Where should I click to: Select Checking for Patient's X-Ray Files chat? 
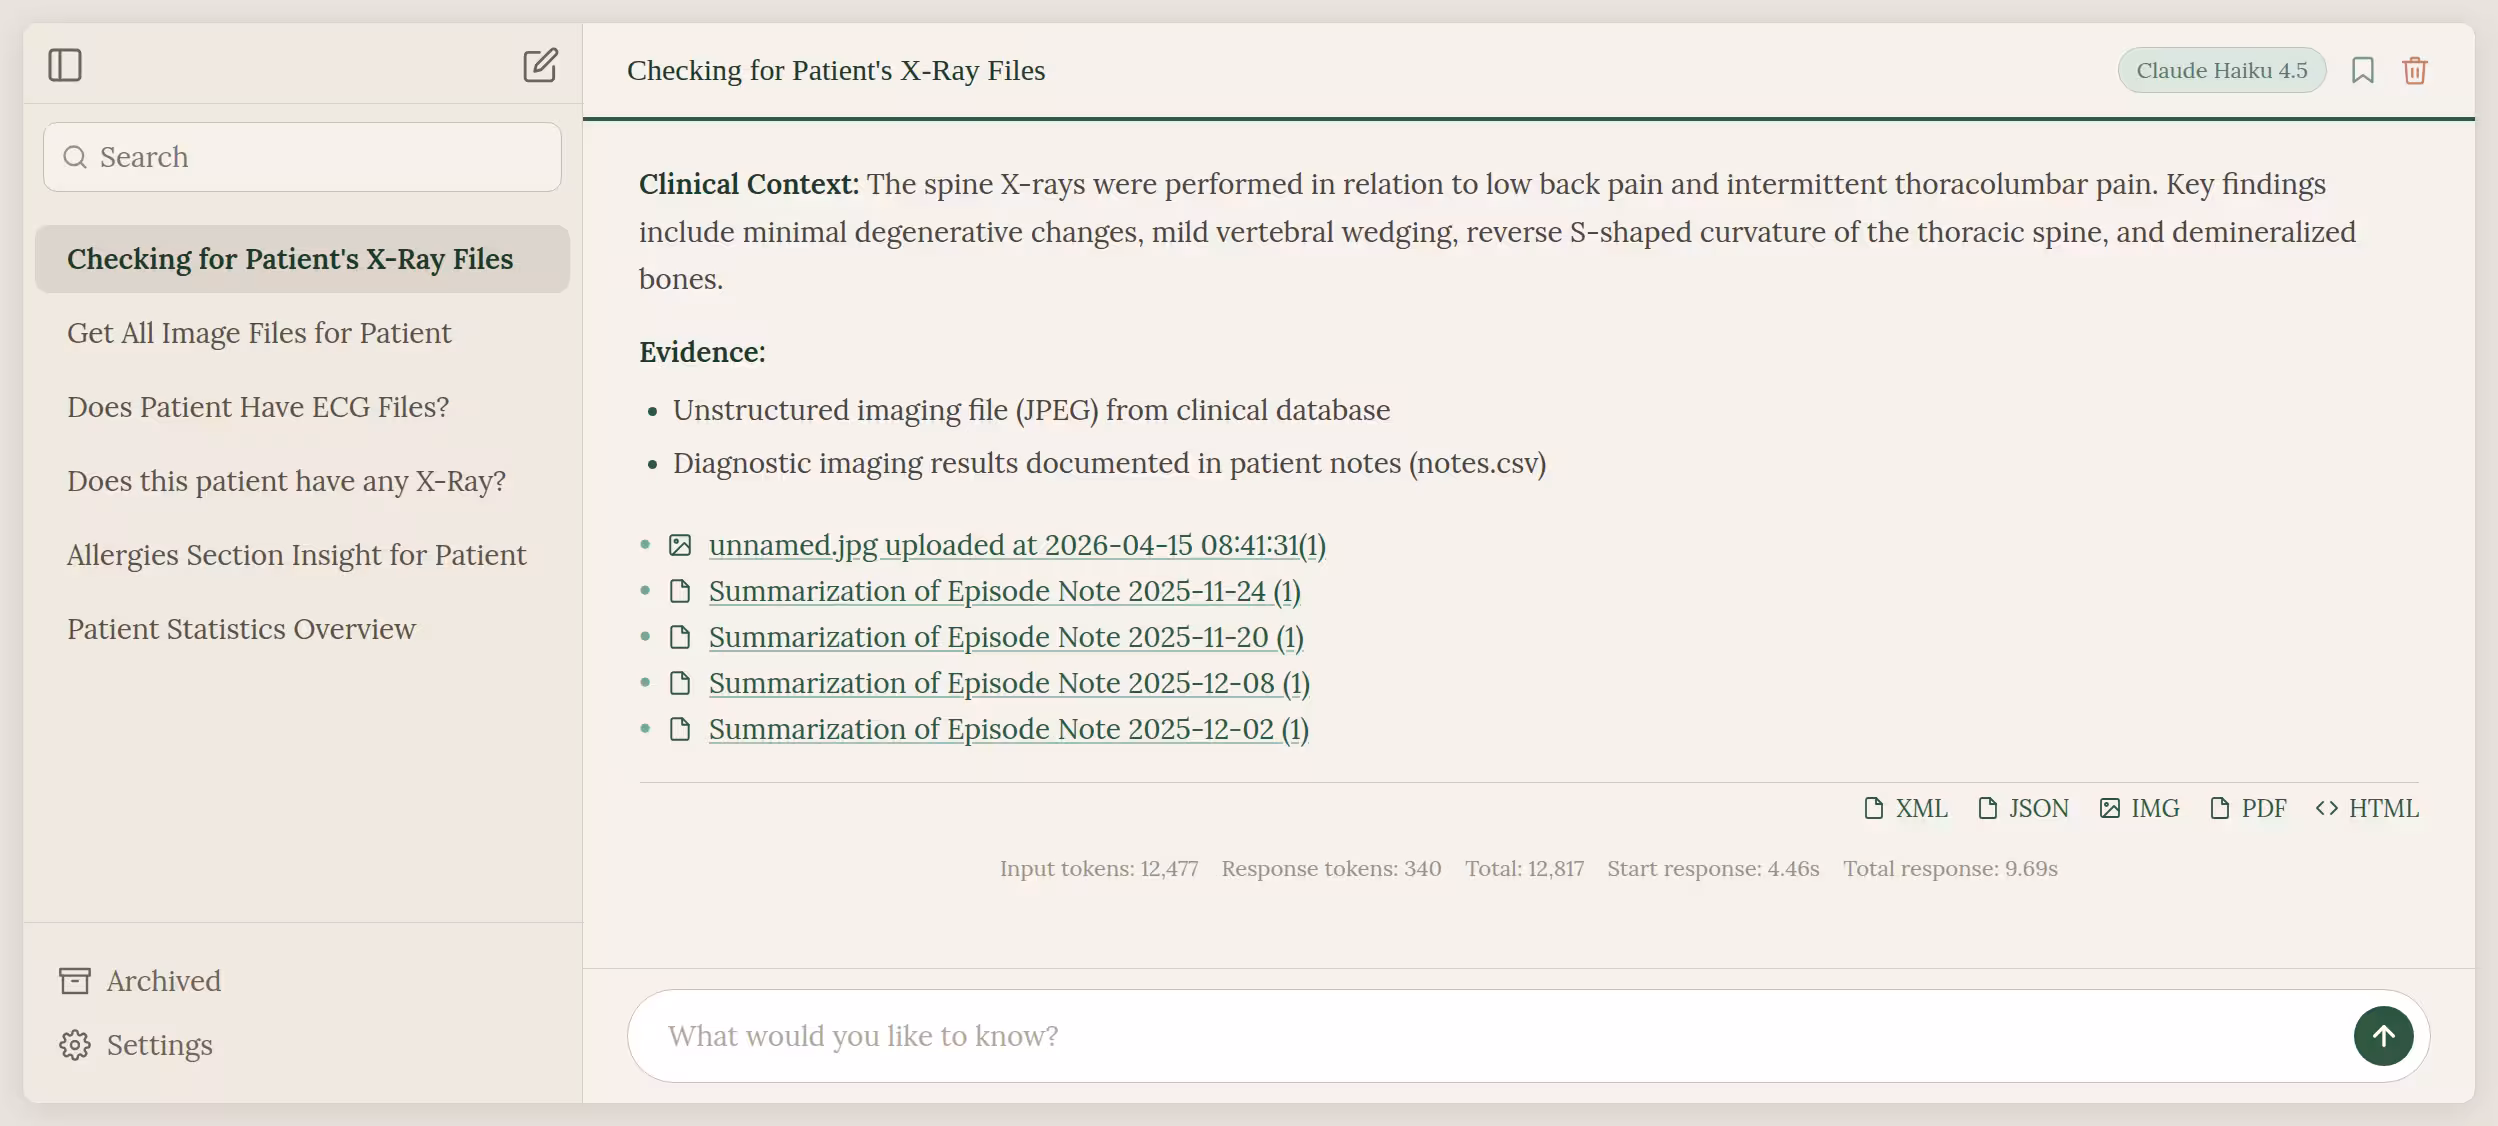click(302, 259)
